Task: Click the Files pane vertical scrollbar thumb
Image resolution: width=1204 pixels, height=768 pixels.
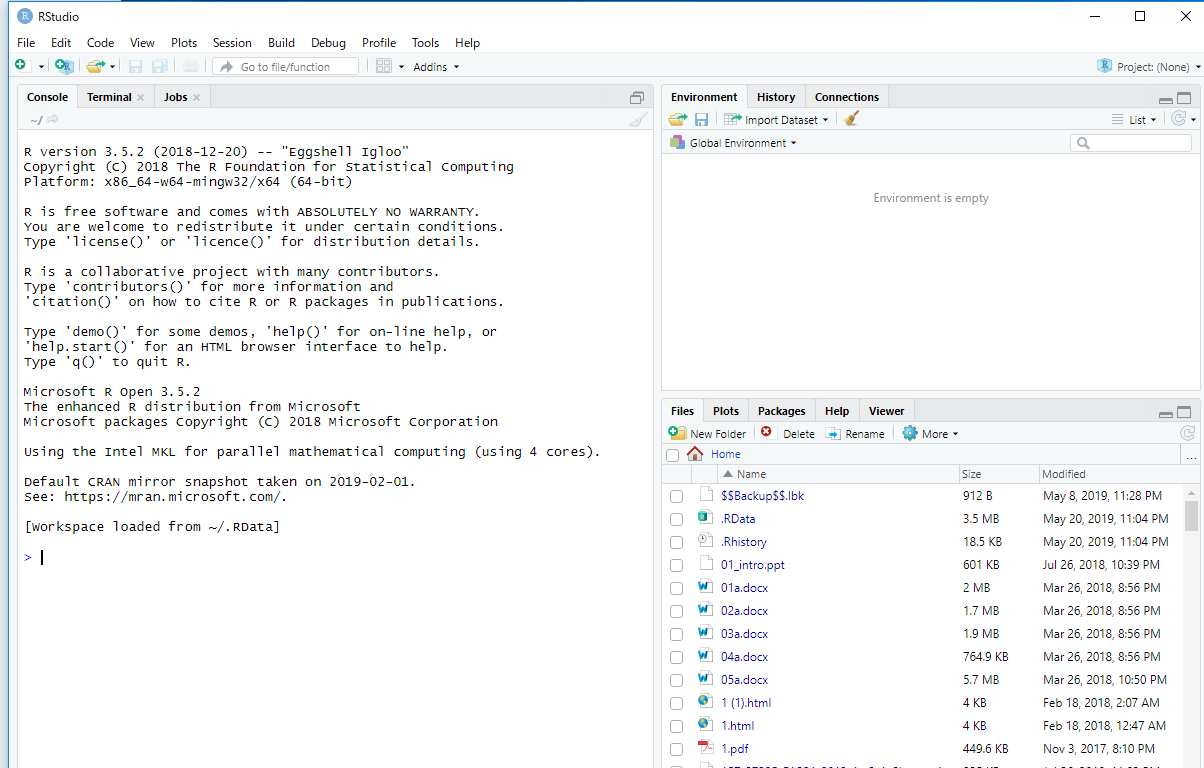Action: pyautogui.click(x=1191, y=516)
